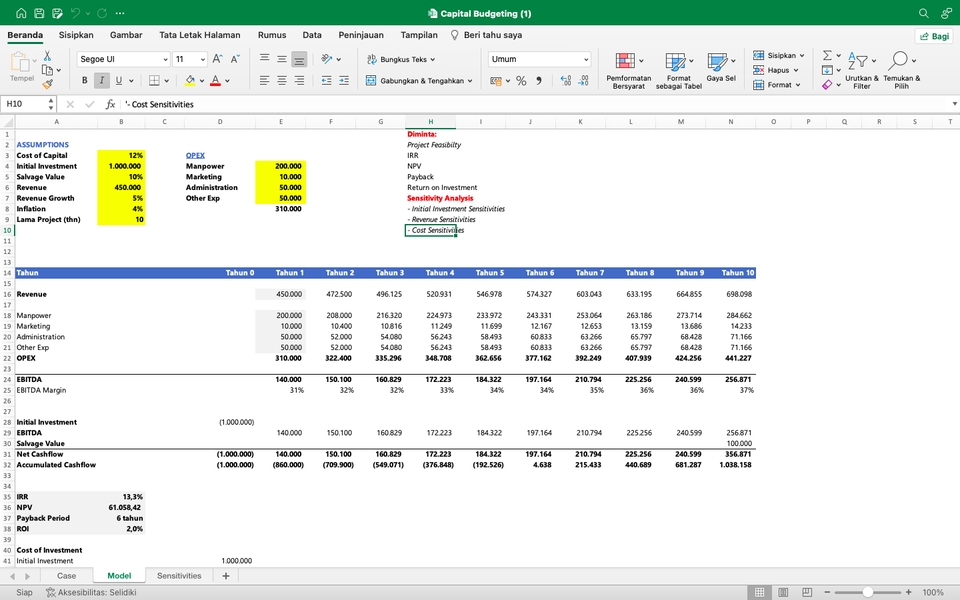The image size is (960, 600).
Task: Switch to the Rumus ribbon tab
Action: point(272,34)
